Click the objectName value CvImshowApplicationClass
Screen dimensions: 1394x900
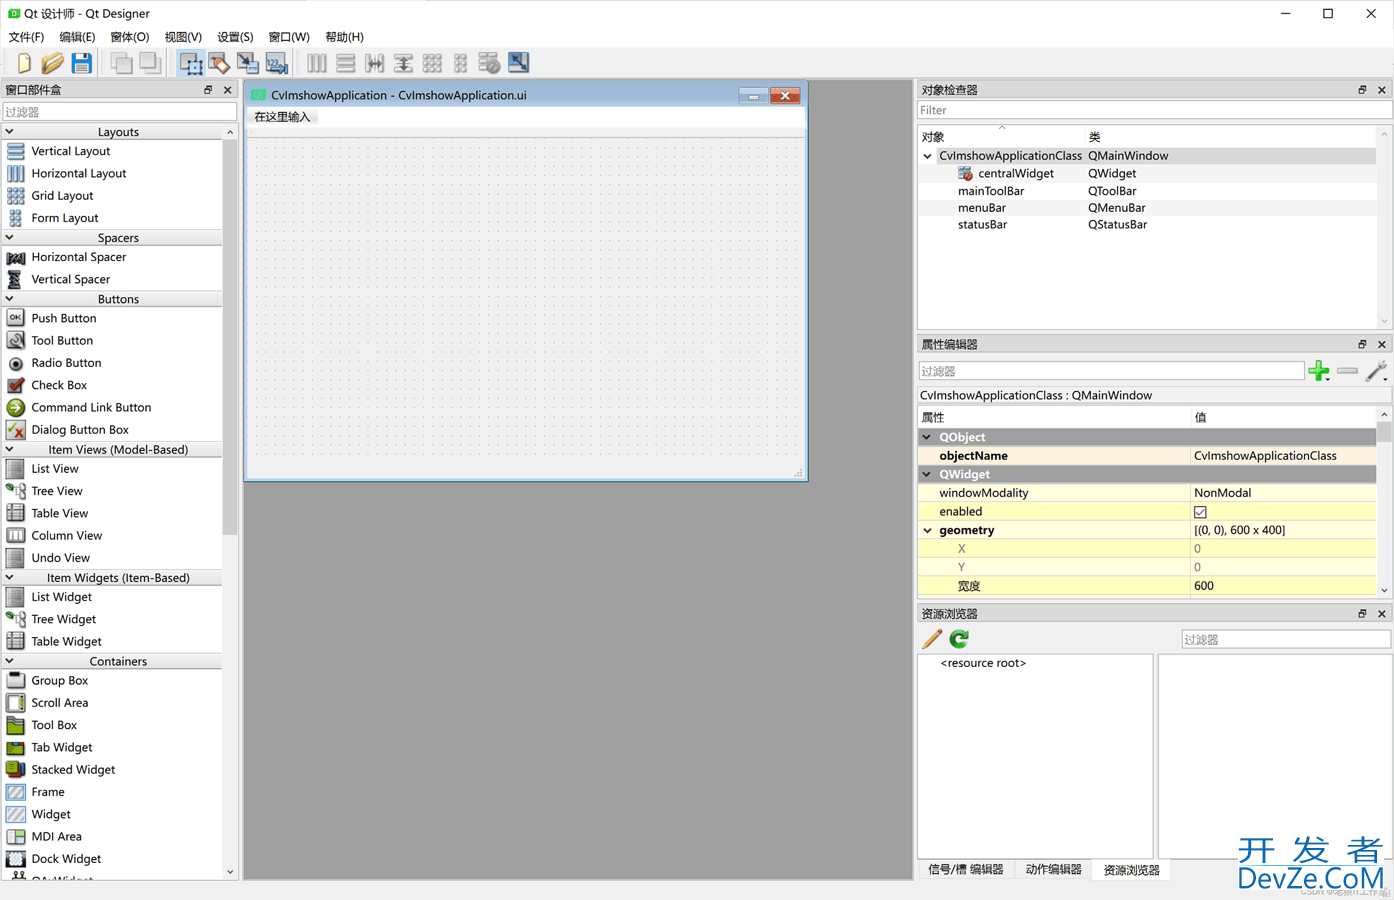pos(1265,456)
